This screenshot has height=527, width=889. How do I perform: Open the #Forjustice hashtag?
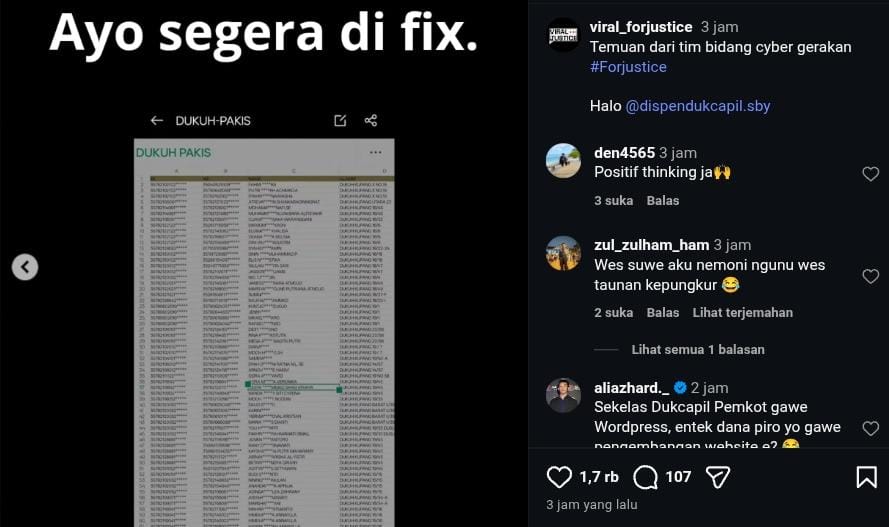[628, 67]
